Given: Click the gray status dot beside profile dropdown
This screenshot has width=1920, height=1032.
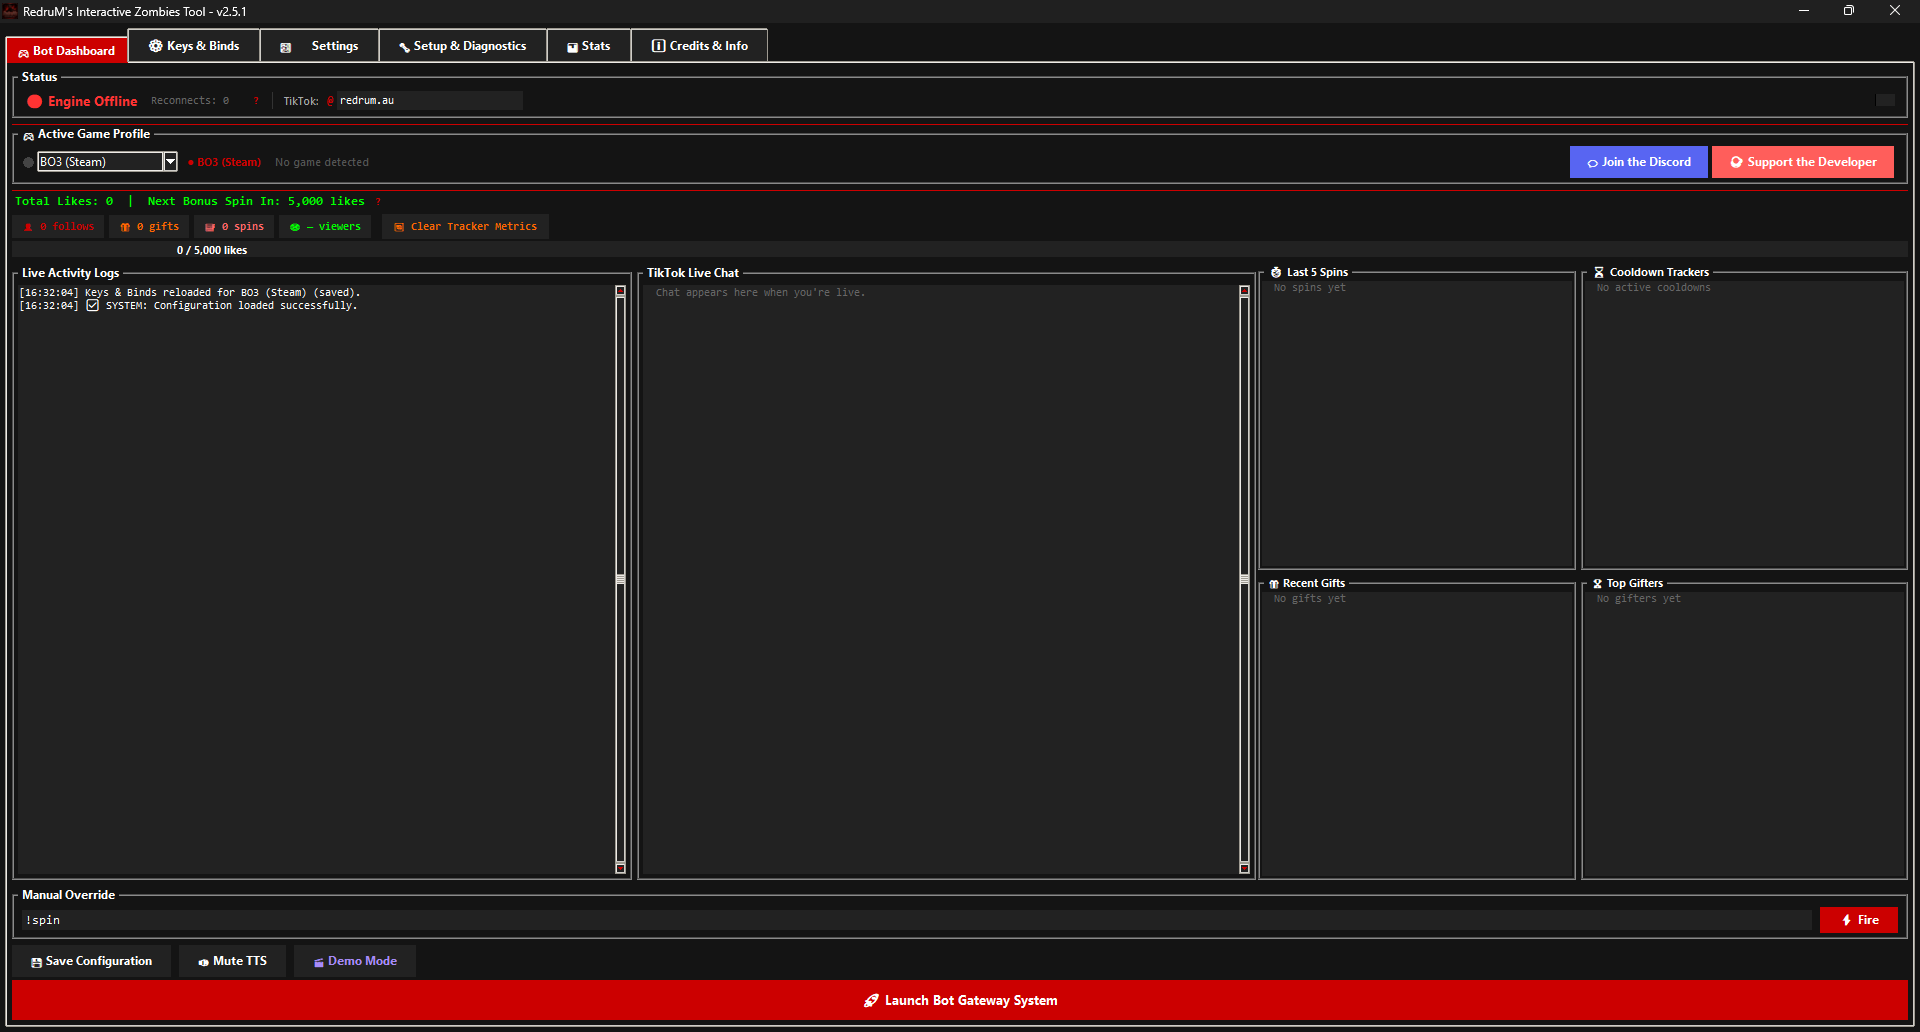Looking at the screenshot, I should tap(29, 162).
